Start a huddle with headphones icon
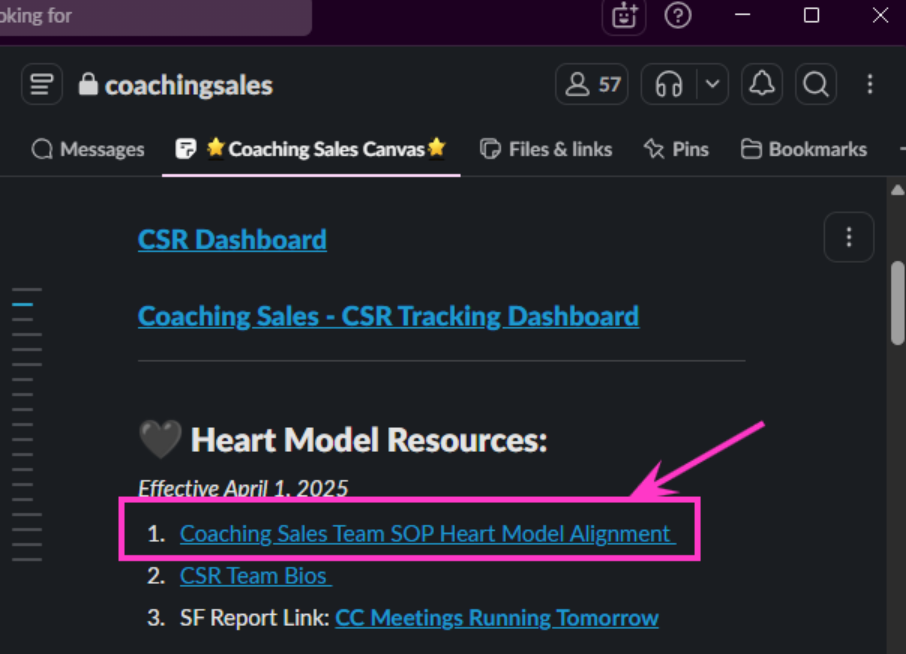Viewport: 906px width, 654px height. pyautogui.click(x=669, y=84)
